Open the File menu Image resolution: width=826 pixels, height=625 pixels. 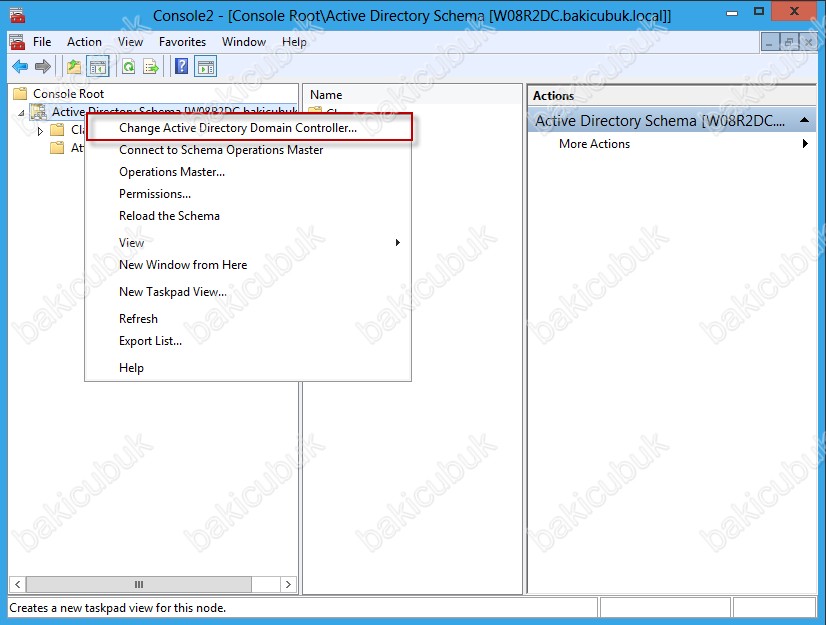pos(42,42)
